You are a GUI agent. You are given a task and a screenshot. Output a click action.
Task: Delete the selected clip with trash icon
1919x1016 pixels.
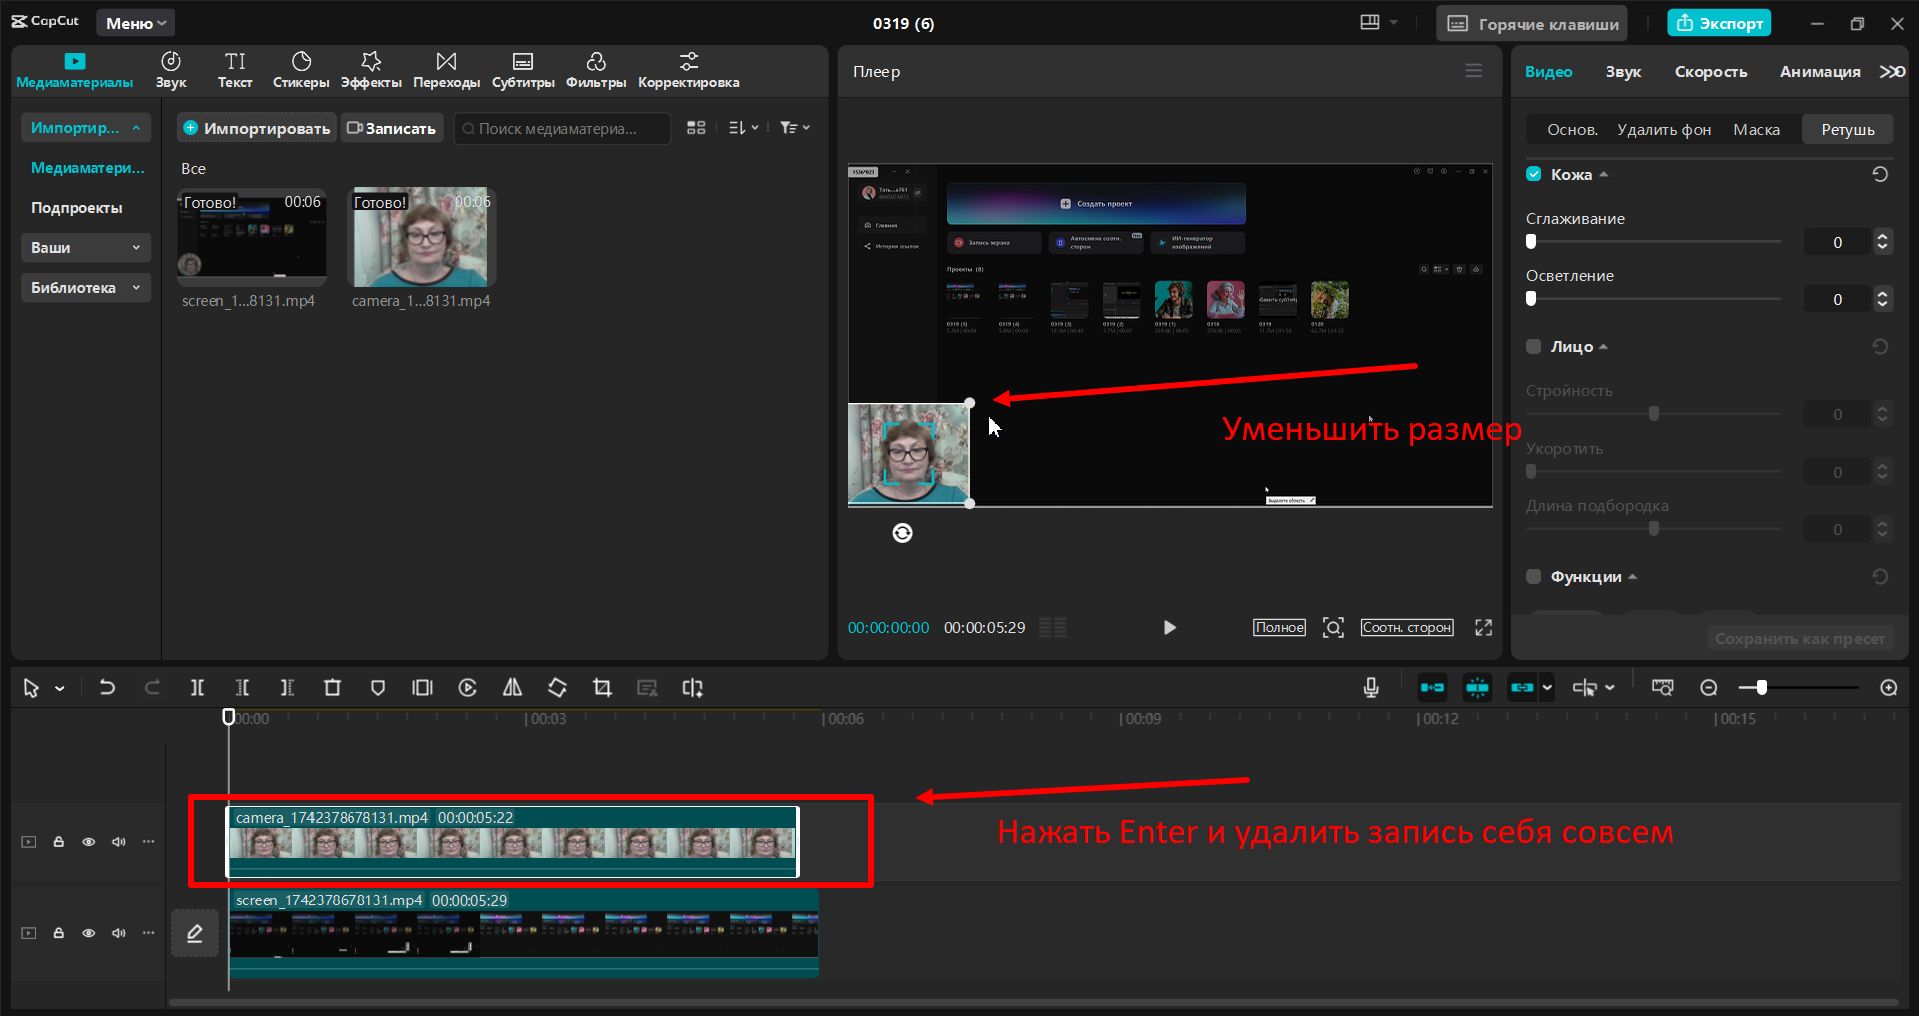coord(333,688)
